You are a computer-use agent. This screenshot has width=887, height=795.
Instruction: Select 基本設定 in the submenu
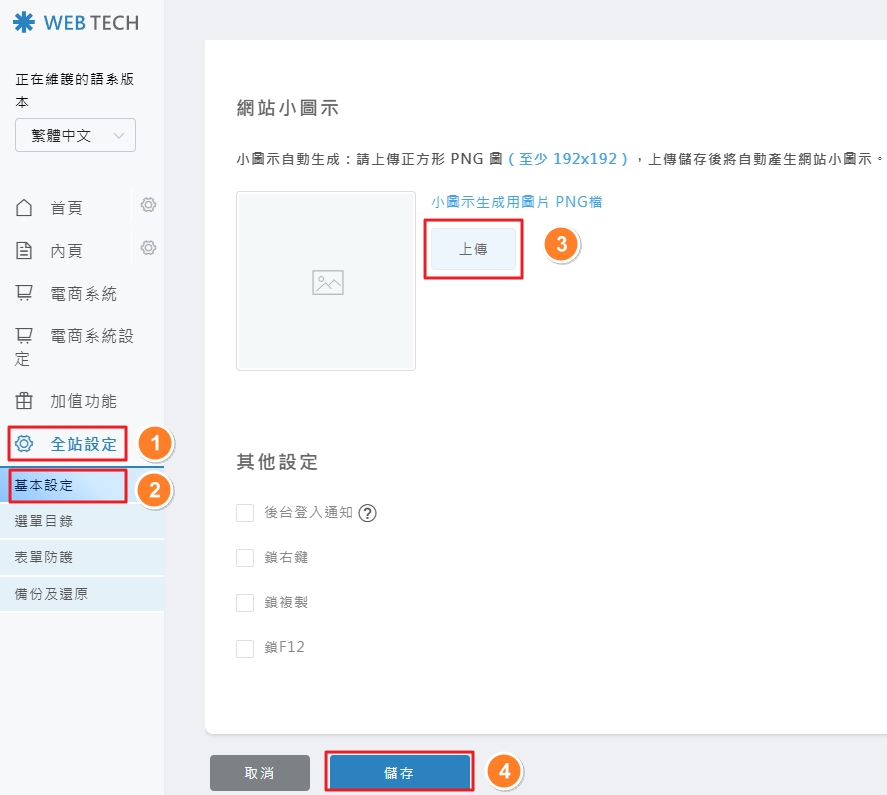click(x=68, y=486)
